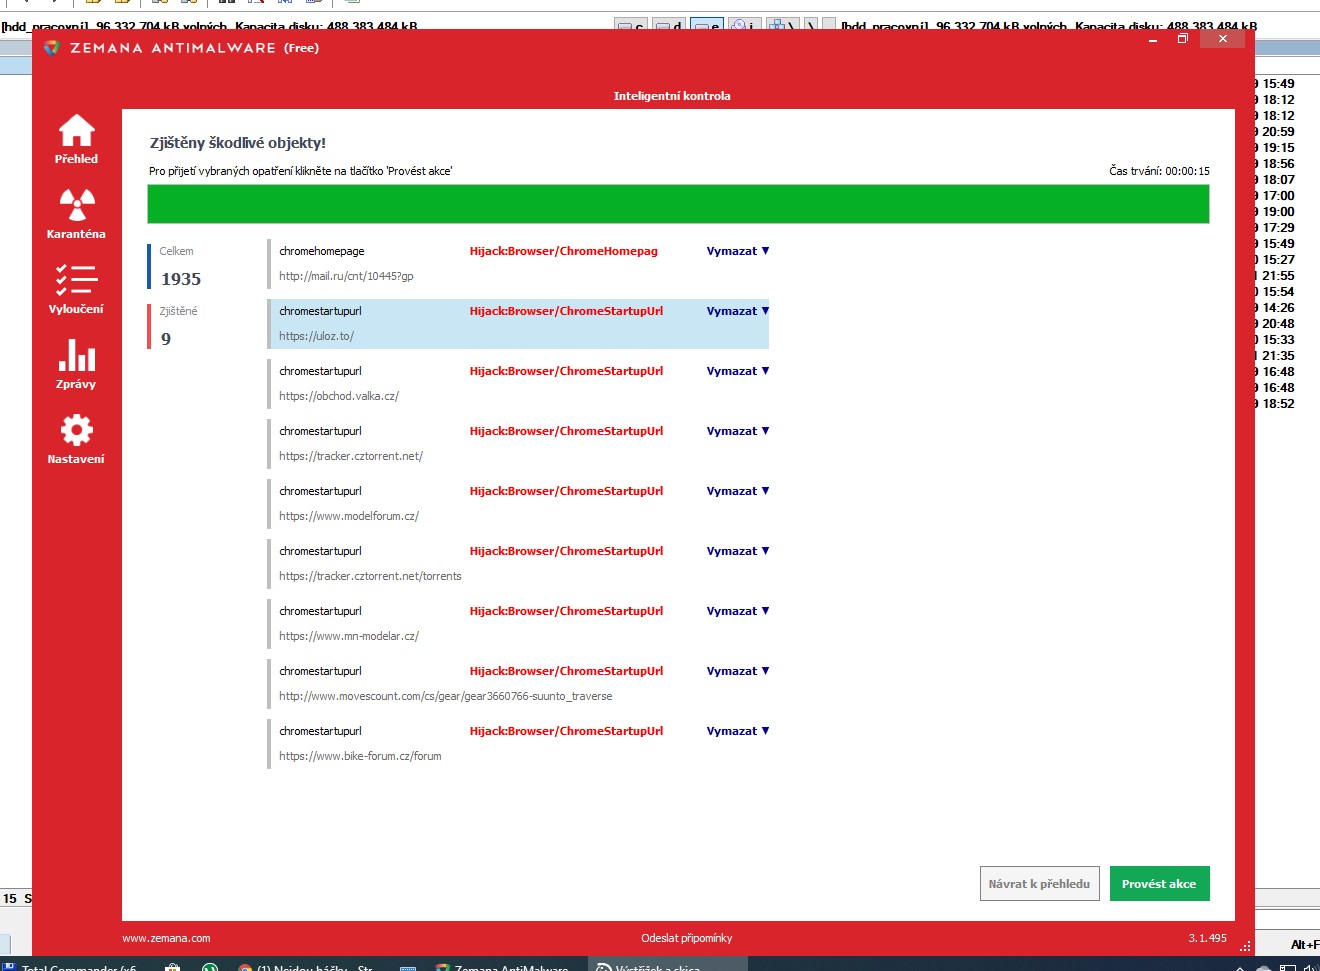Click Total Commander file row timed 18:52

pyautogui.click(x=1276, y=404)
